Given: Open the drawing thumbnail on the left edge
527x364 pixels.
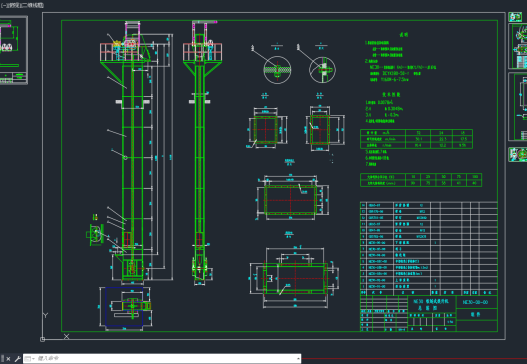Looking at the screenshot, I should coord(13,50).
